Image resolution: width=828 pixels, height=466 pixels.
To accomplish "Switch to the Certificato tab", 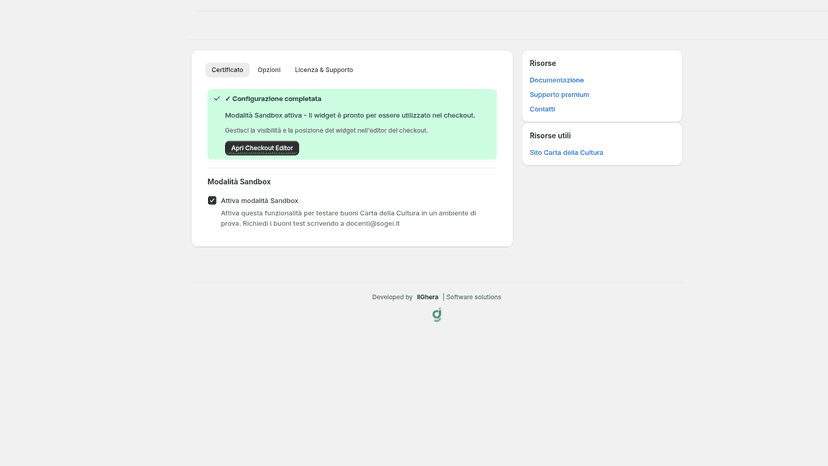I will [x=227, y=70].
